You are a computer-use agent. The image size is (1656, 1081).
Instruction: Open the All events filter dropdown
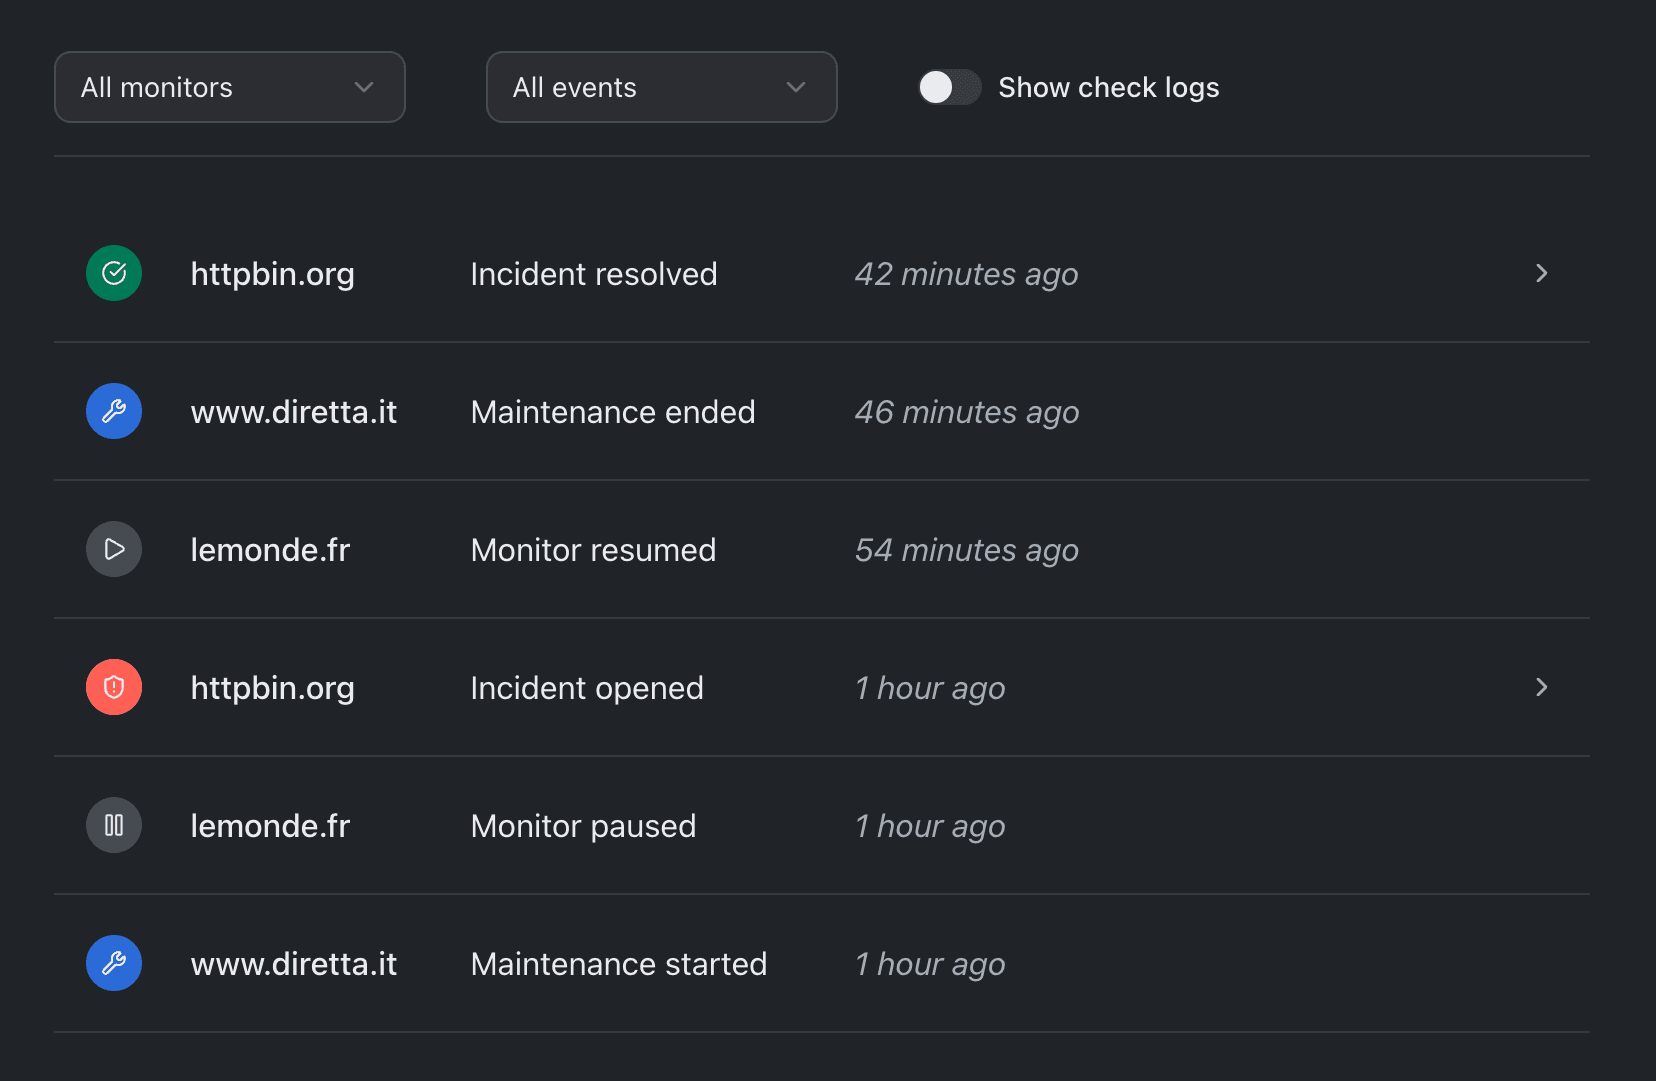pos(661,87)
